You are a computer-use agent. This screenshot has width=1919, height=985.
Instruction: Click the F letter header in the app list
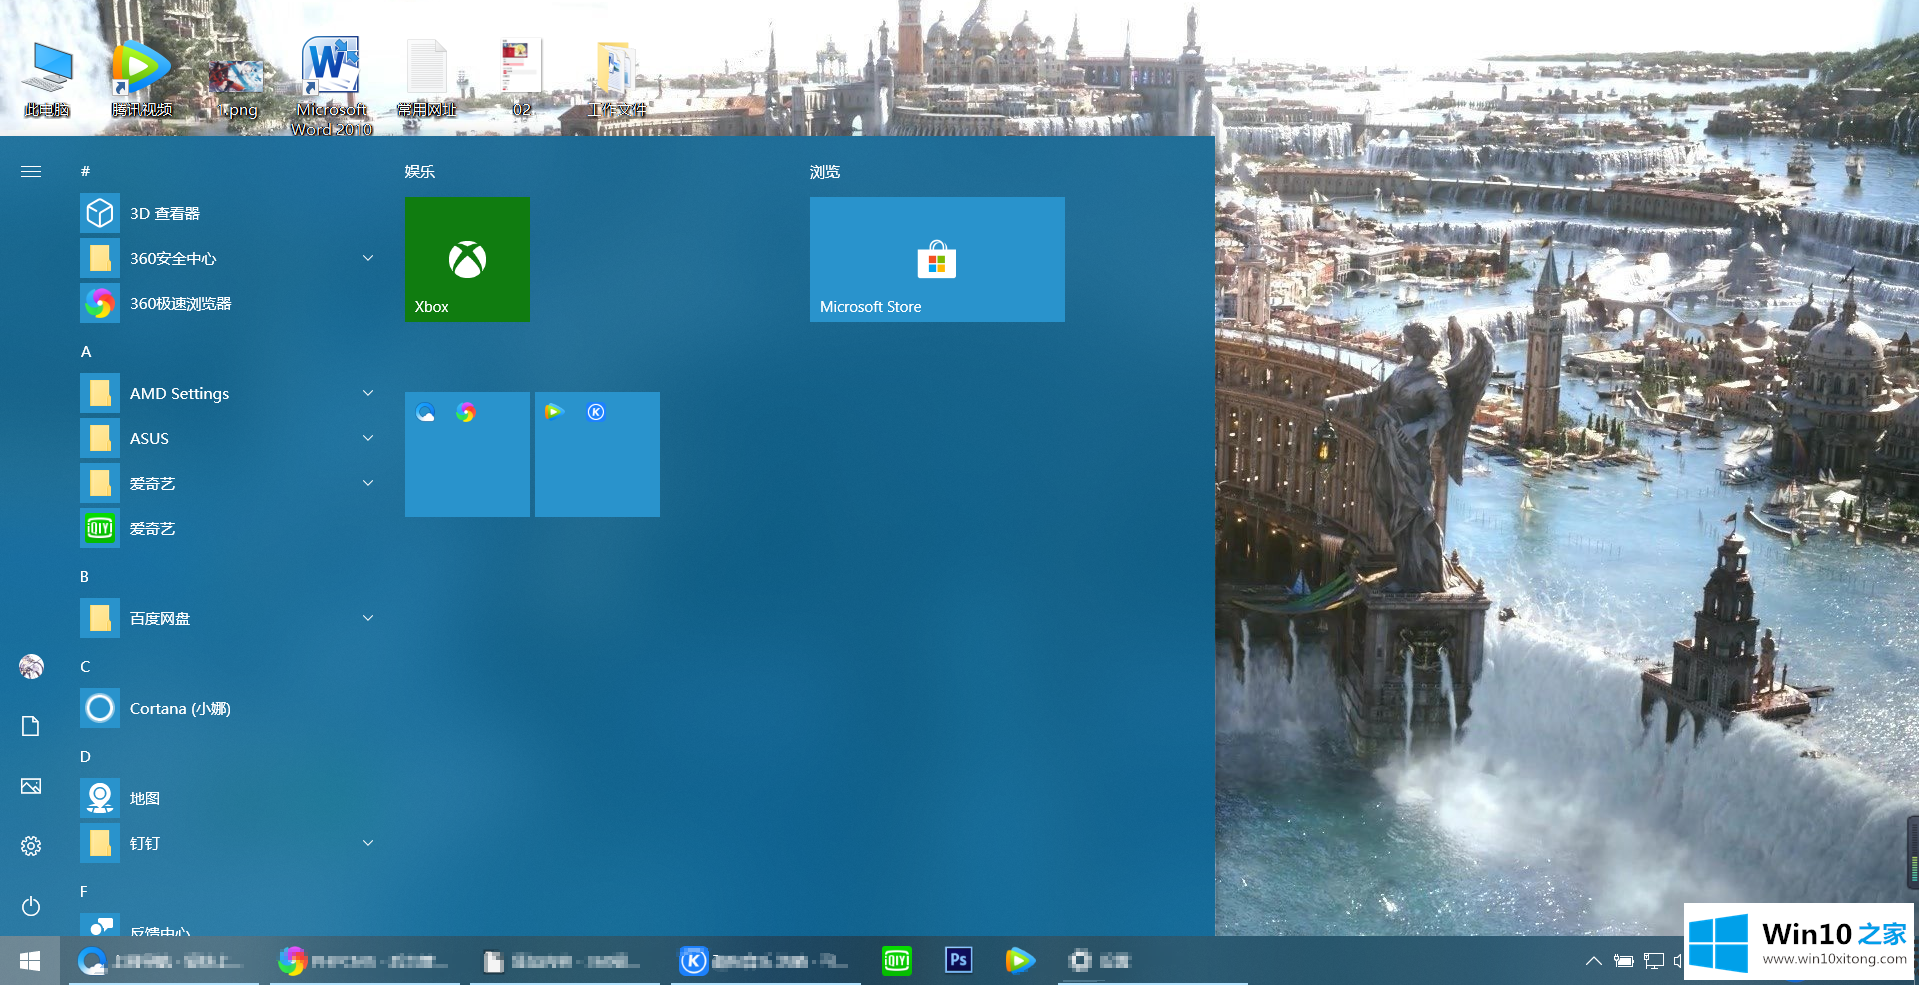84,892
